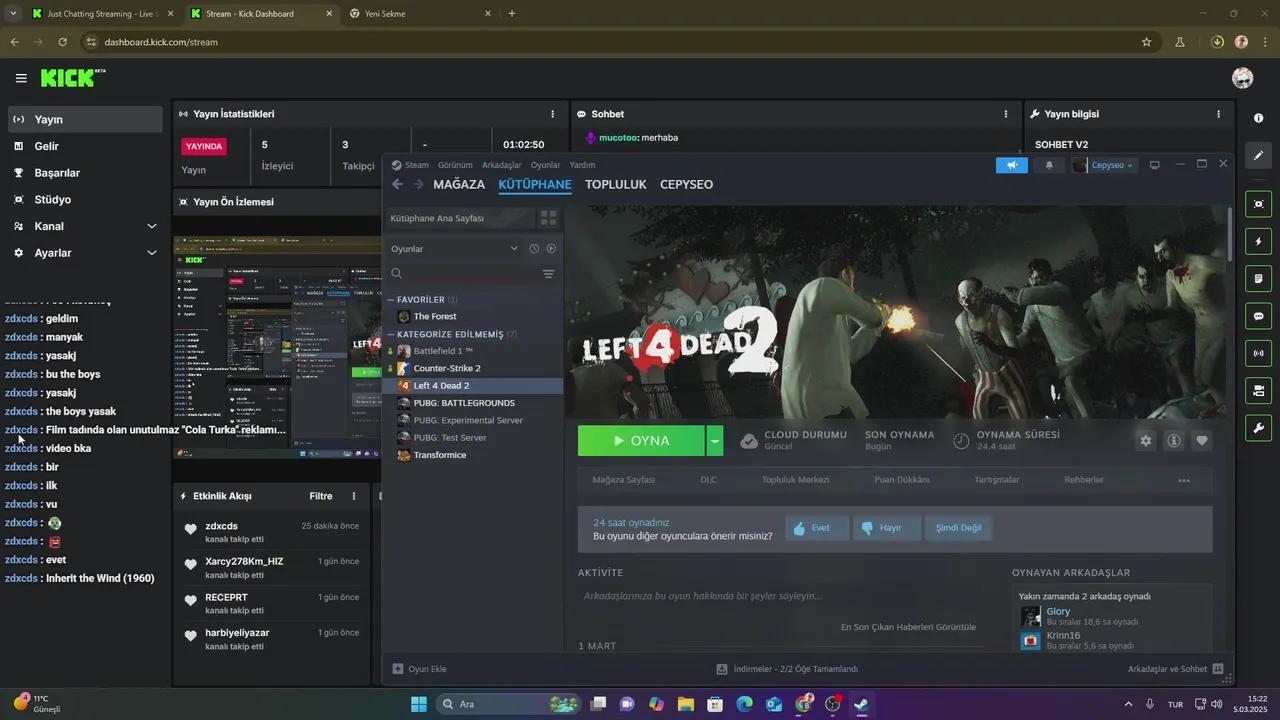The image size is (1280, 720).
Task: Switch to the MAĞAZA tab in Steam
Action: tap(459, 184)
